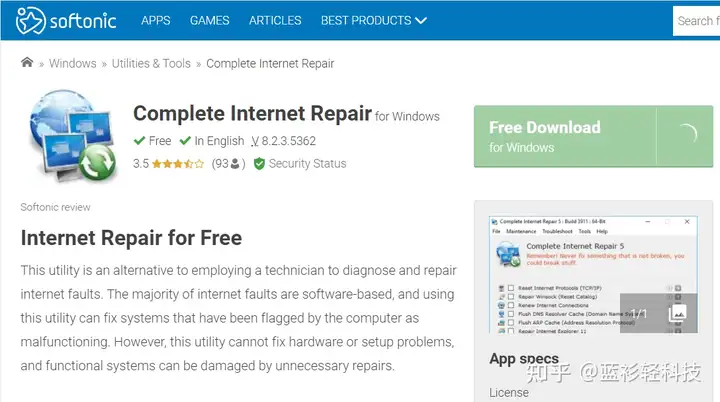Open the Windows breadcrumb link
This screenshot has width=720, height=402.
click(x=73, y=63)
